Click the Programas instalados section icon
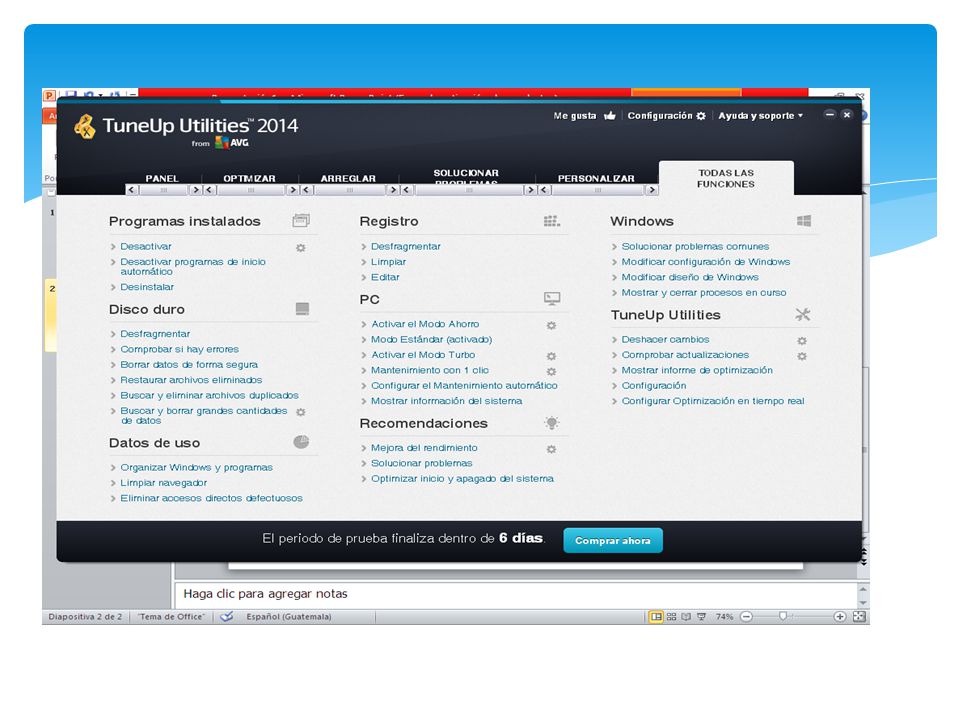960x720 pixels. (301, 220)
